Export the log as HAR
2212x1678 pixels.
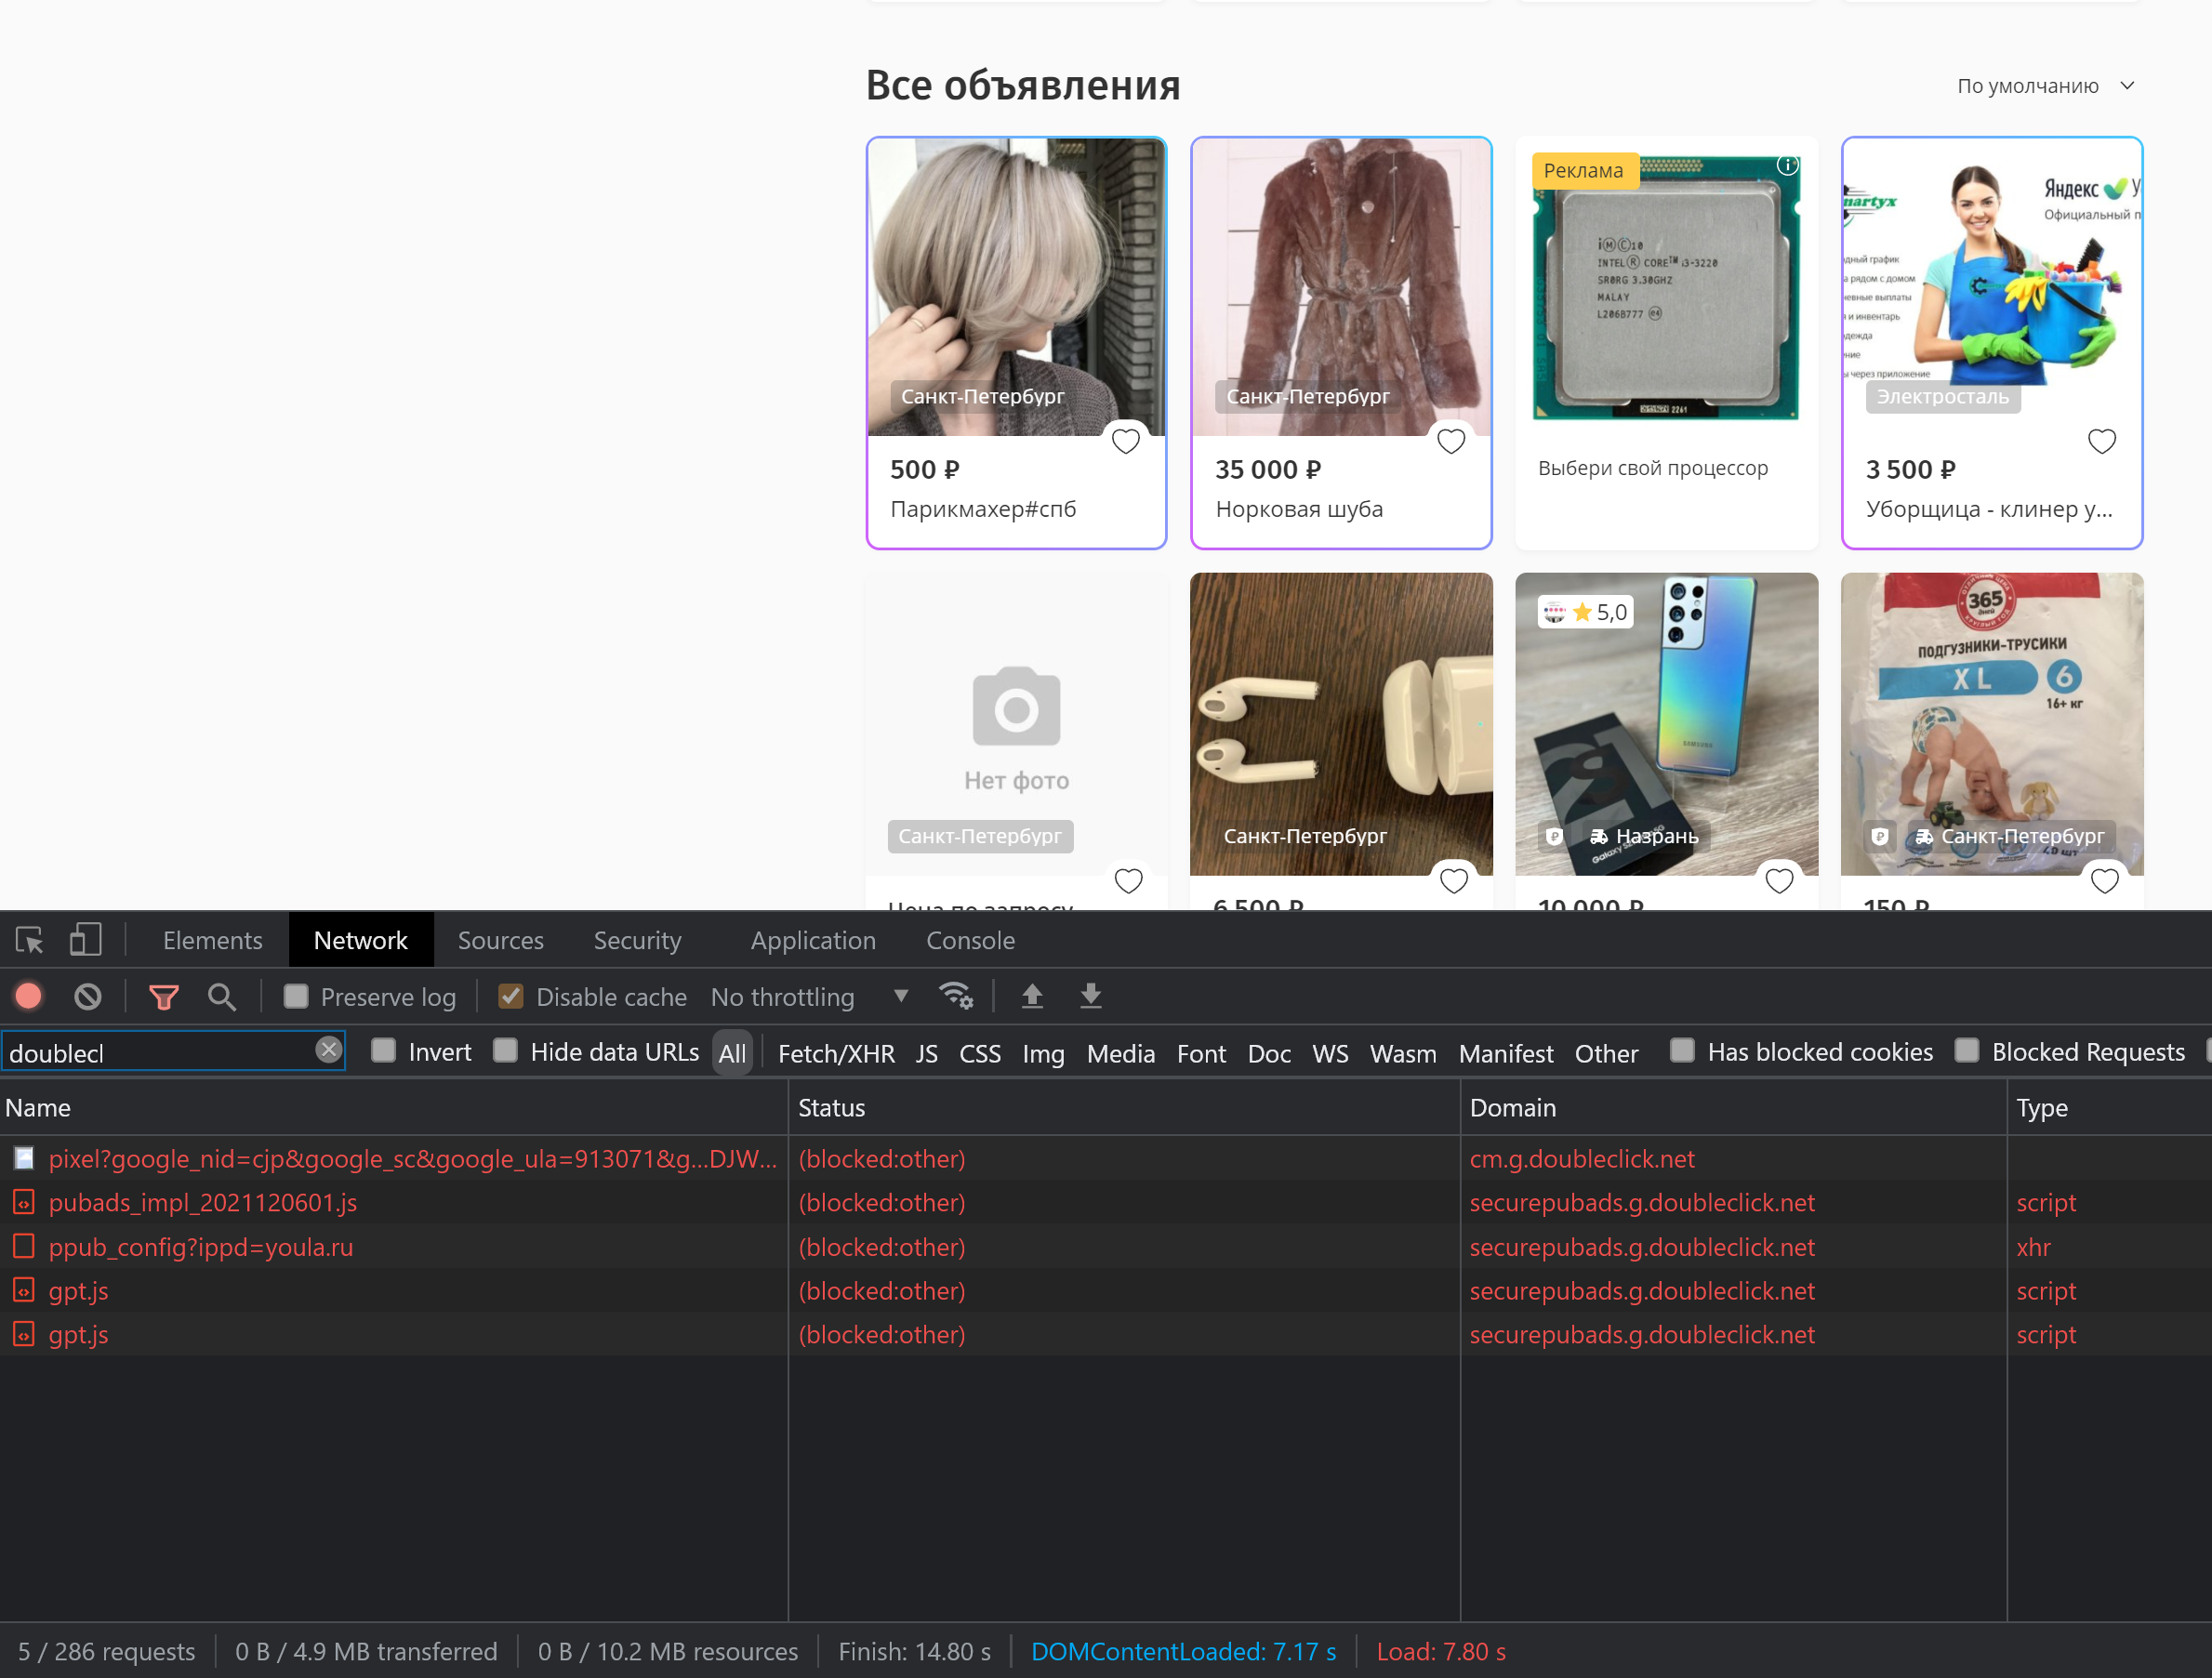tap(1090, 997)
